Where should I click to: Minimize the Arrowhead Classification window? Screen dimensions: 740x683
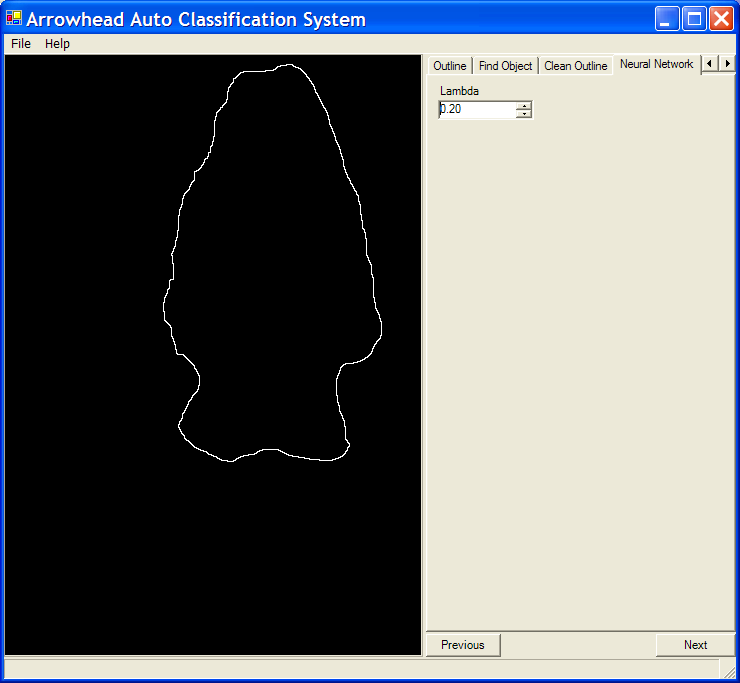coord(666,19)
